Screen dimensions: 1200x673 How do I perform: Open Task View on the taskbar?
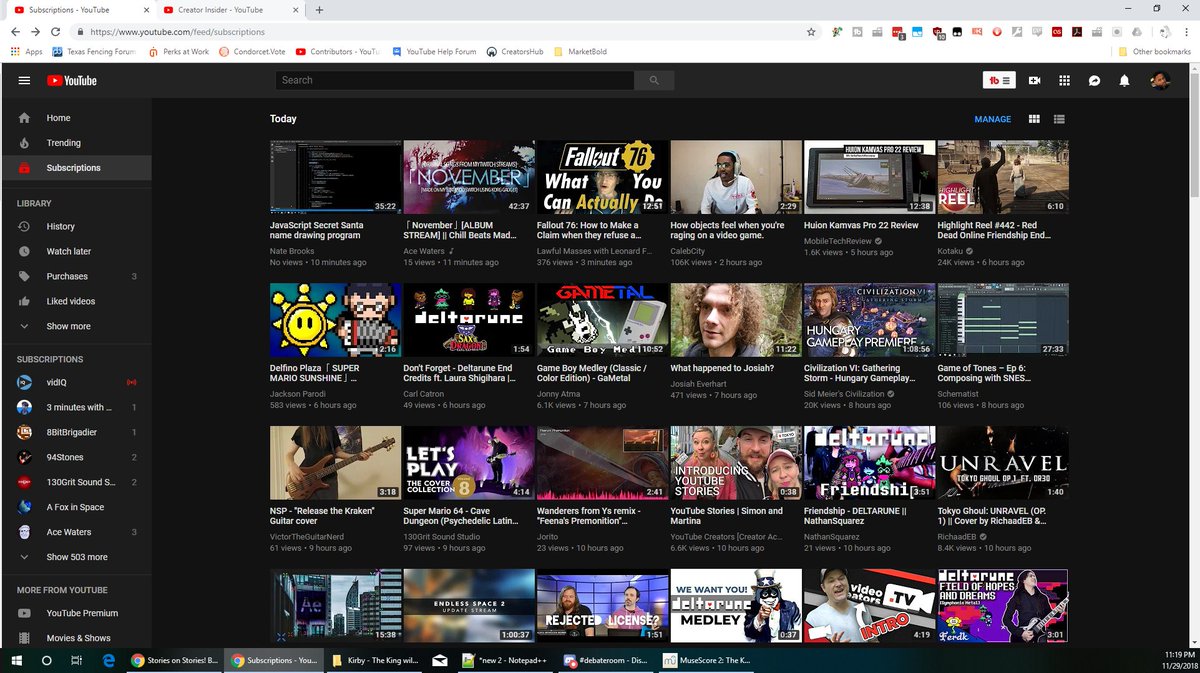click(x=76, y=661)
